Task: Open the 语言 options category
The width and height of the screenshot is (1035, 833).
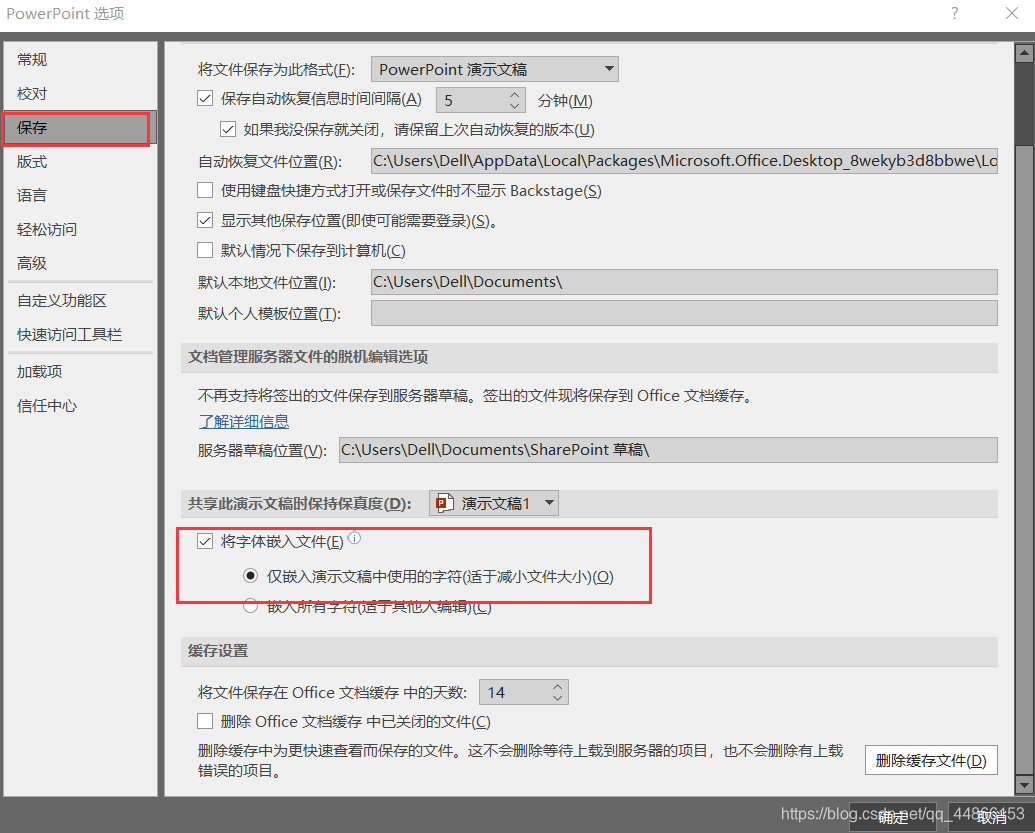Action: click(79, 195)
